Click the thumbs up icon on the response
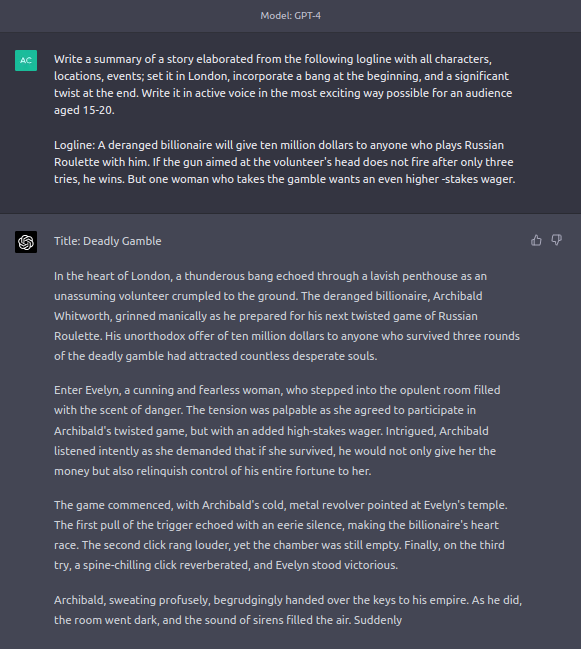Image resolution: width=581 pixels, height=649 pixels. pos(536,240)
